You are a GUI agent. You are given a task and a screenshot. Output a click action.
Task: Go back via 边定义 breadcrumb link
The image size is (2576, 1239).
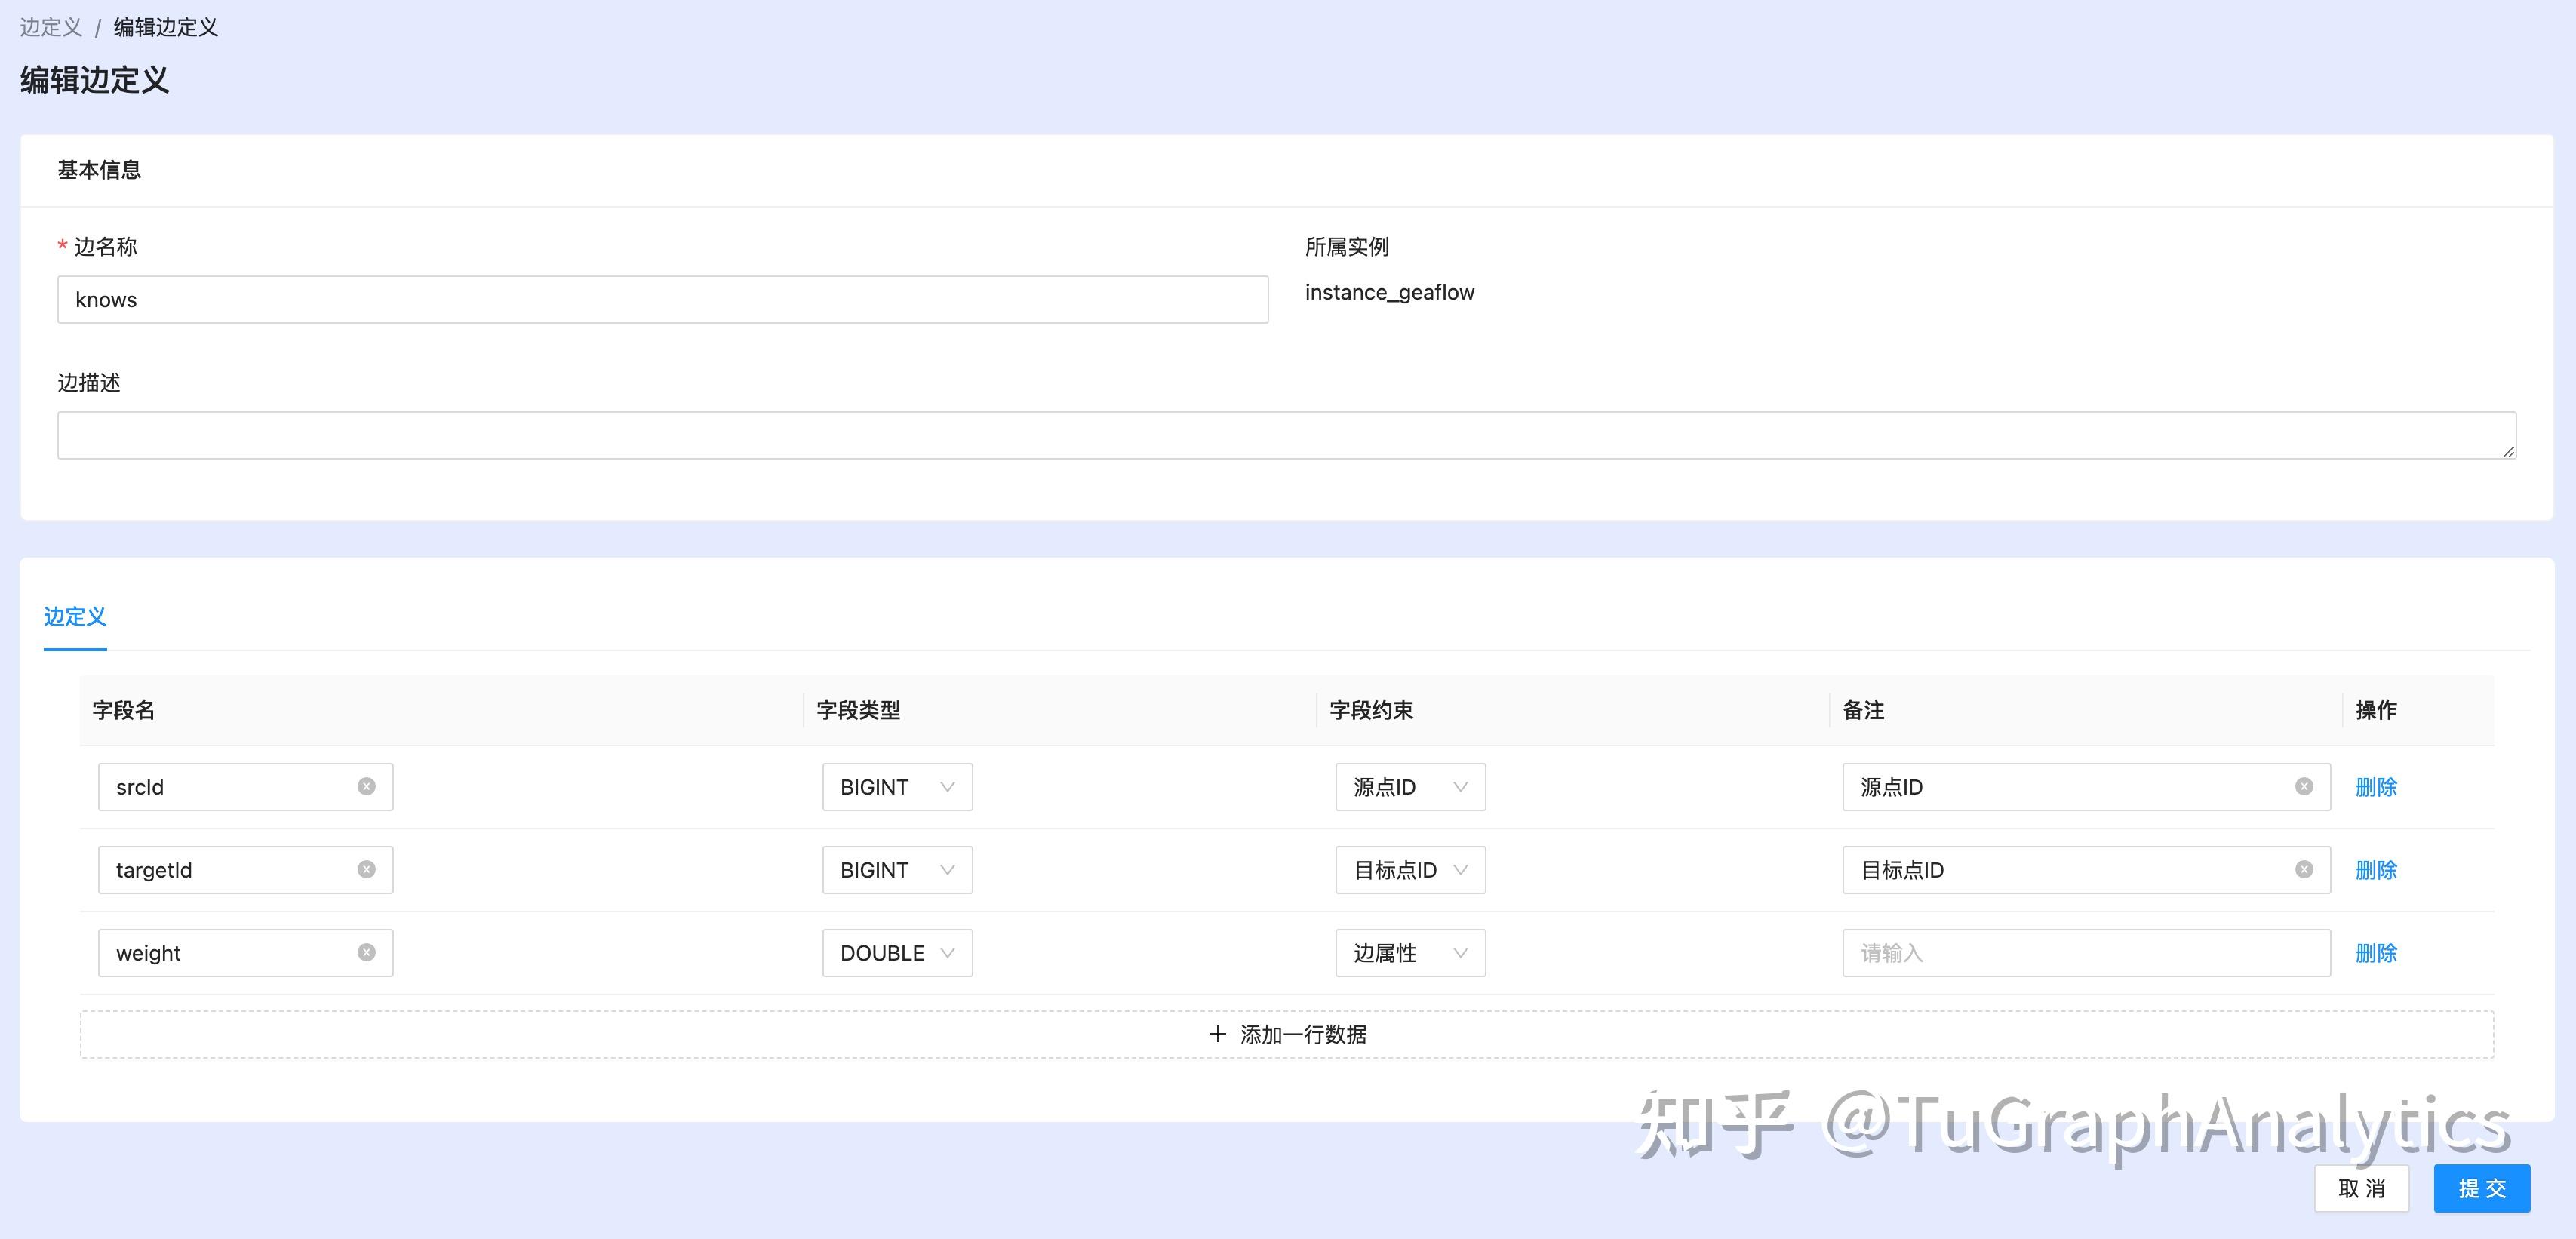pyautogui.click(x=51, y=27)
